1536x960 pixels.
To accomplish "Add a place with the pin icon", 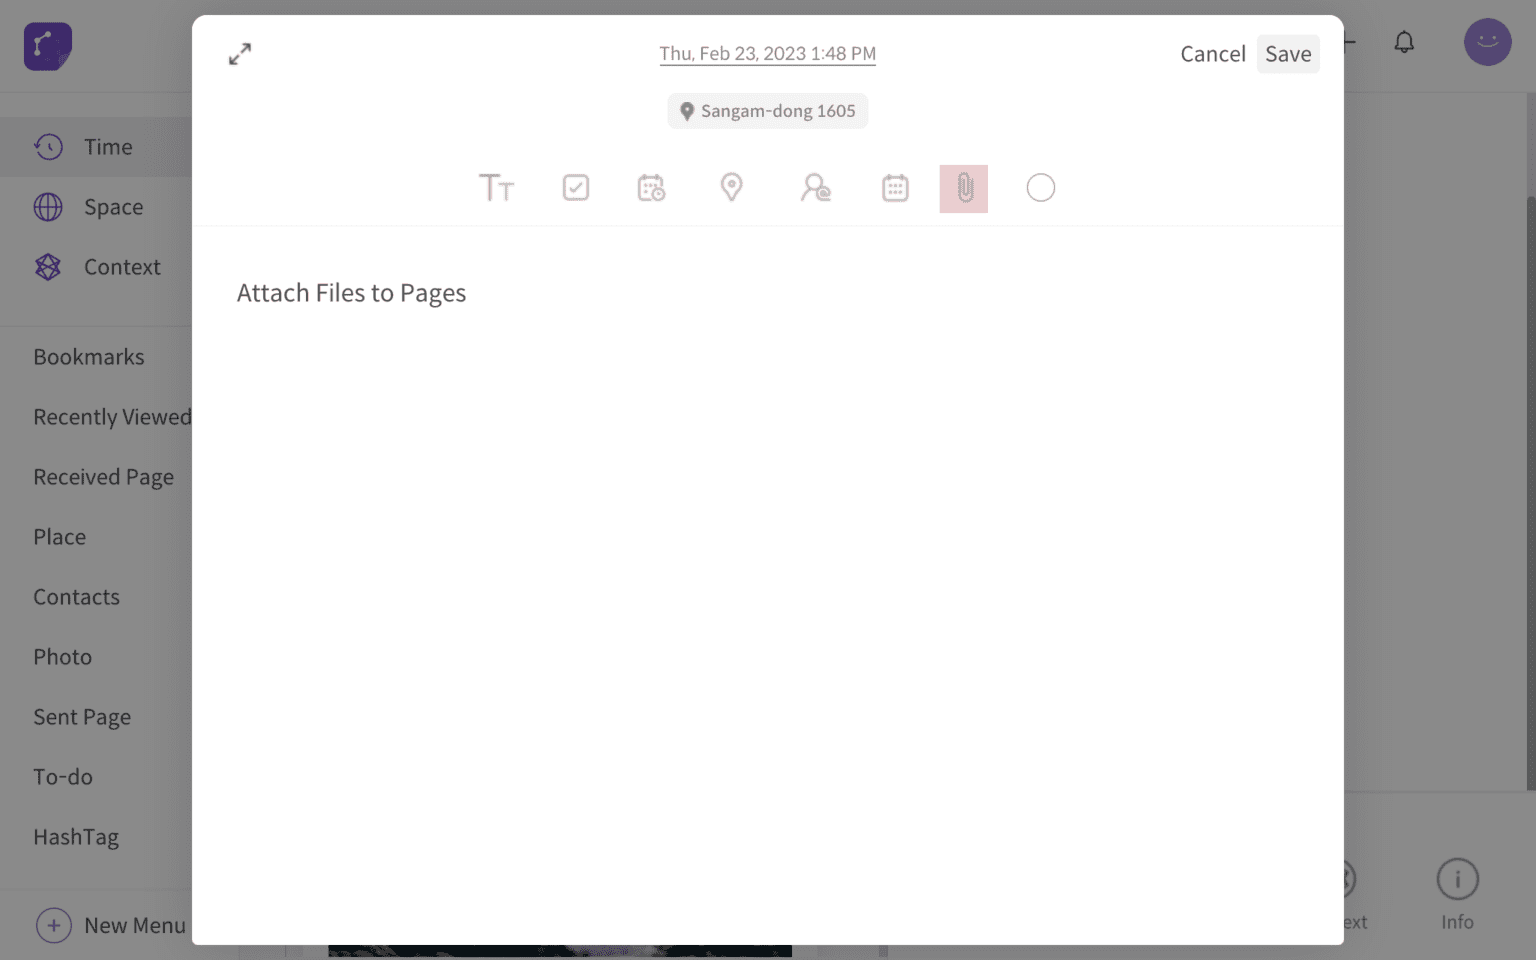I will (x=732, y=188).
